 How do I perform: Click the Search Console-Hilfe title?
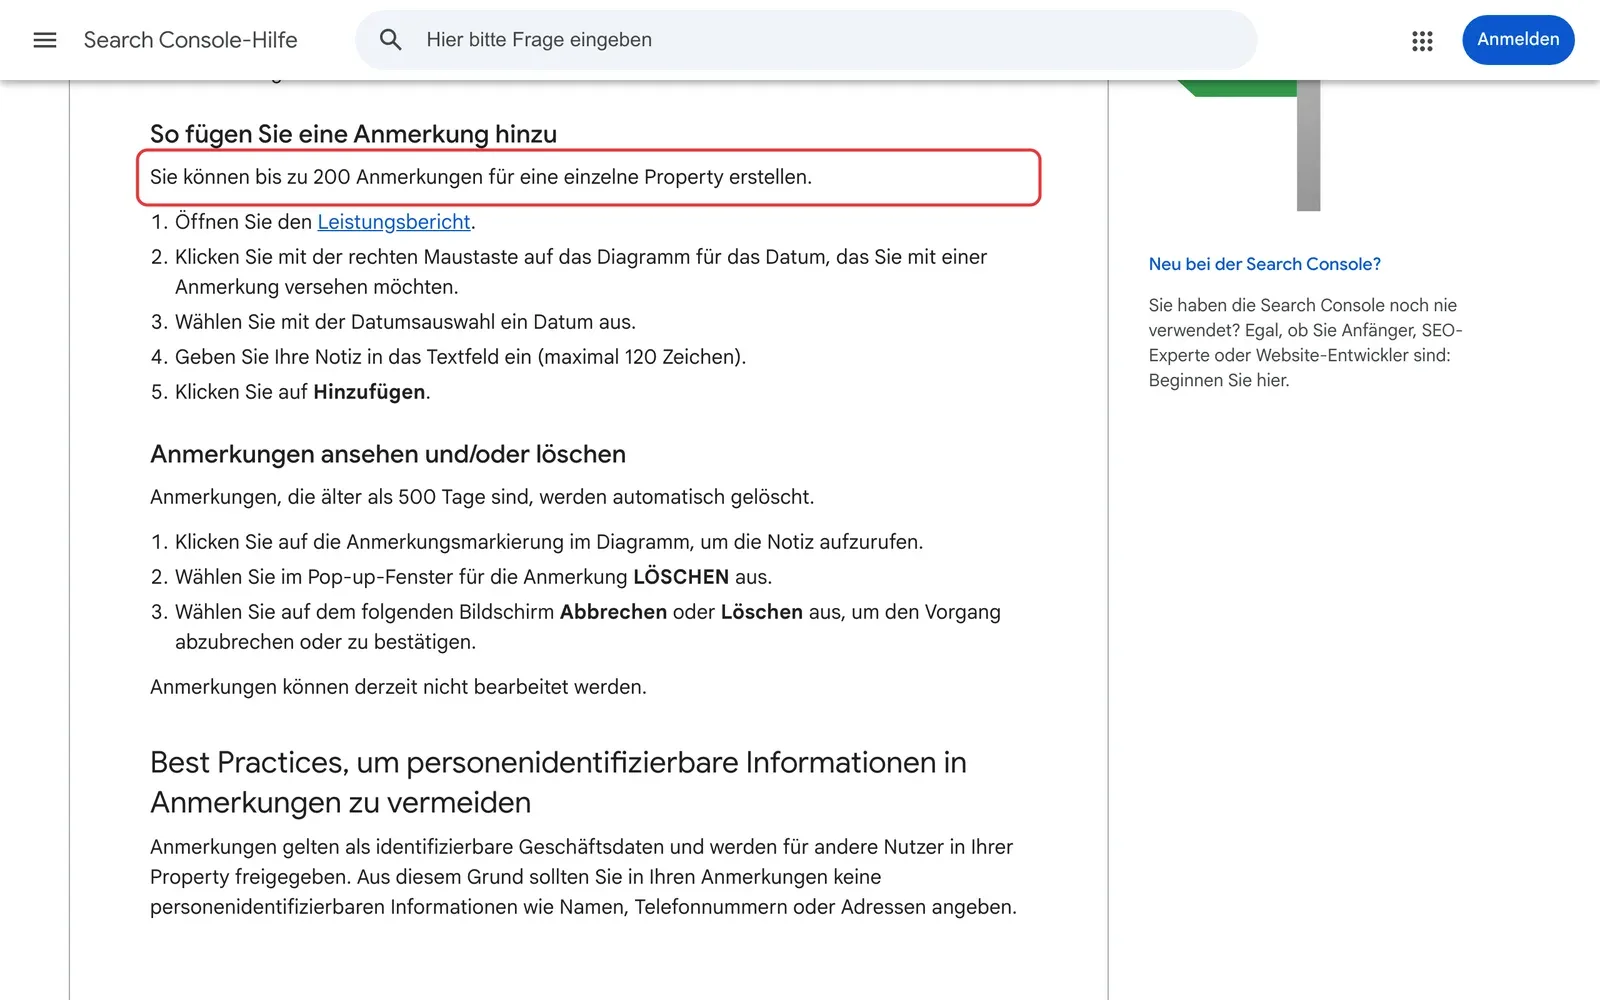point(190,40)
